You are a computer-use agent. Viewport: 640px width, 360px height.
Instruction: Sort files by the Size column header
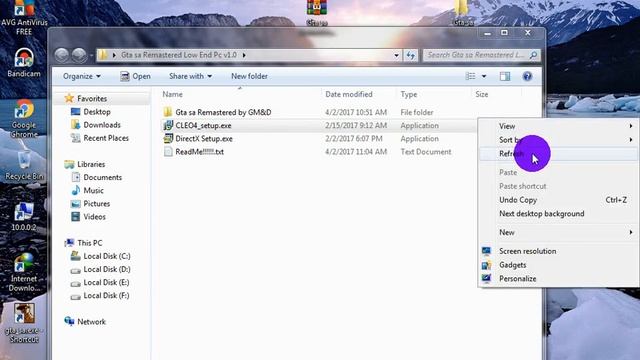tap(482, 94)
